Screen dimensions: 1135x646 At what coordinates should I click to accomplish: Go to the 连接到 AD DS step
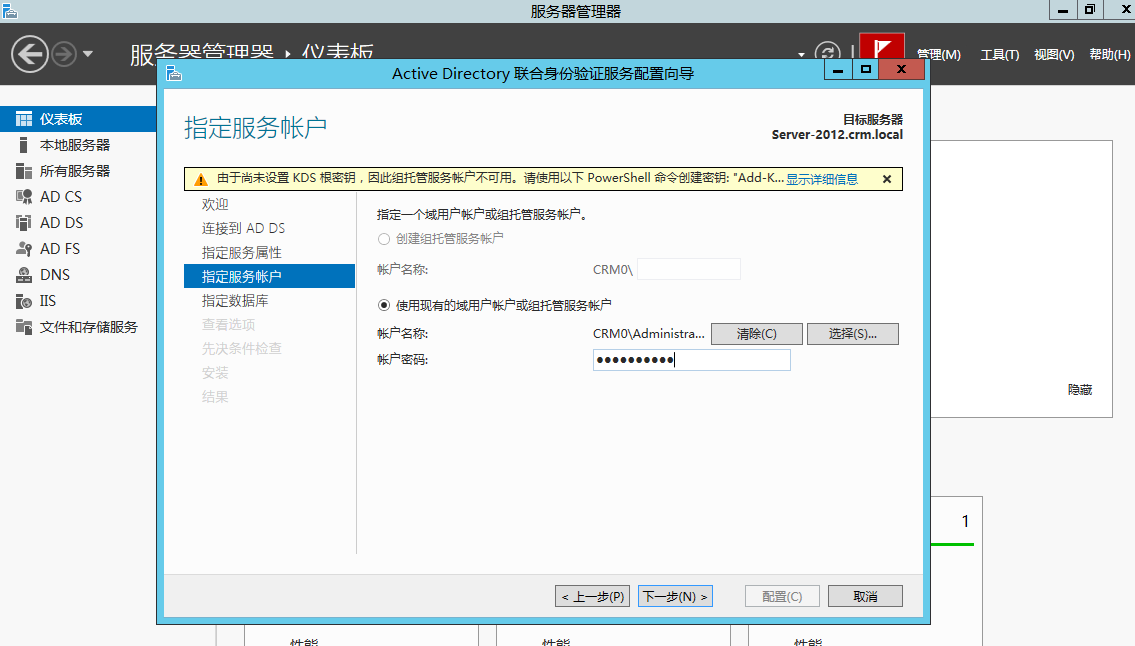coord(243,228)
